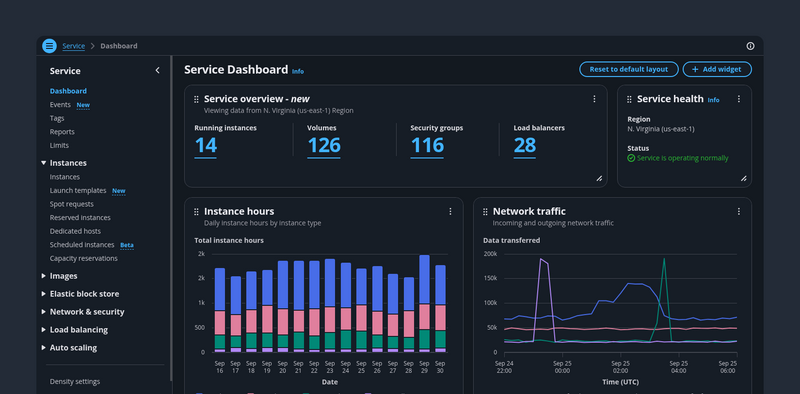Click the Sep 29 stacked bar
Screen dimensions: 800x394
point(424,304)
